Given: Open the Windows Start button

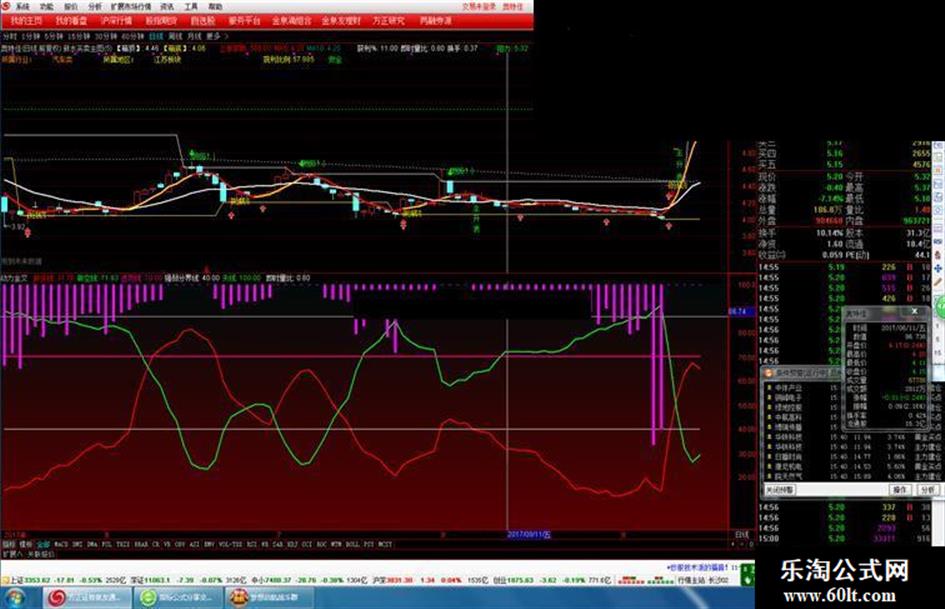Looking at the screenshot, I should 16,598.
